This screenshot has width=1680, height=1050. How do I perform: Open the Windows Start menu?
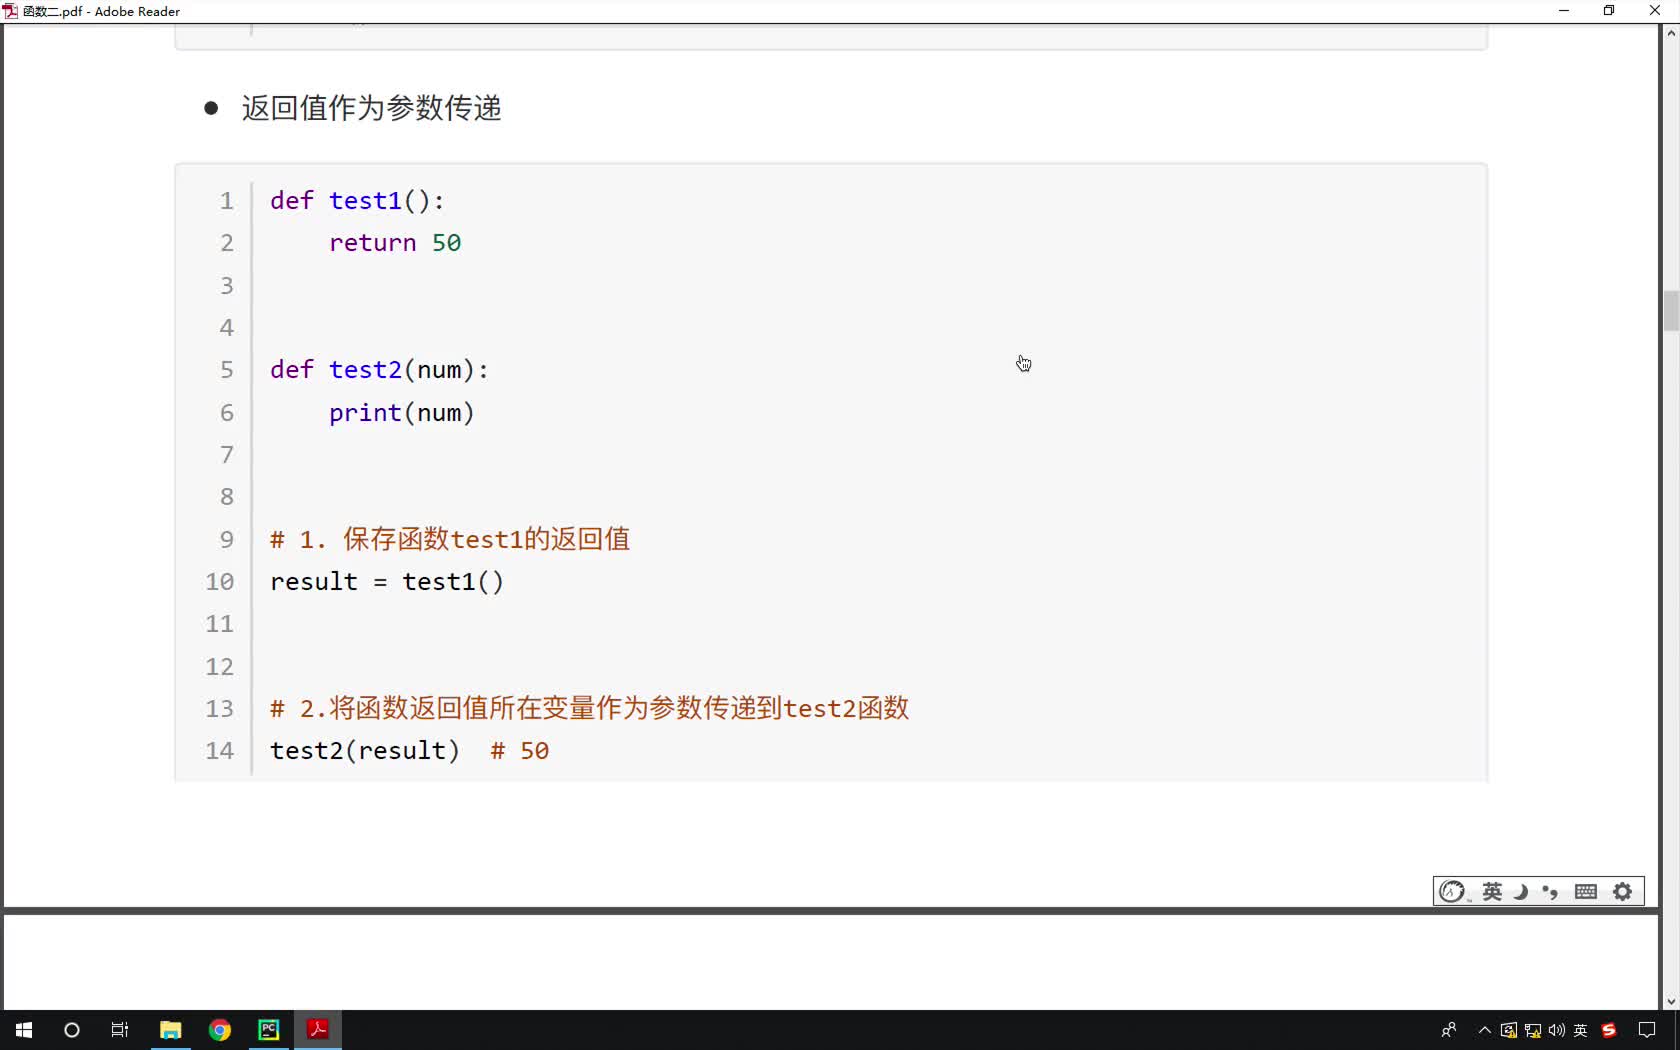[x=24, y=1030]
